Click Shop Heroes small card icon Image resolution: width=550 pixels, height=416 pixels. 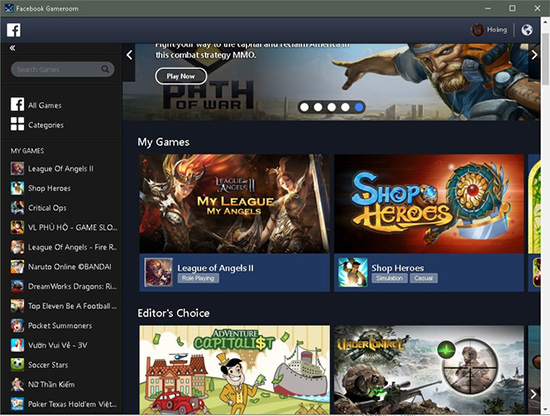tap(353, 272)
